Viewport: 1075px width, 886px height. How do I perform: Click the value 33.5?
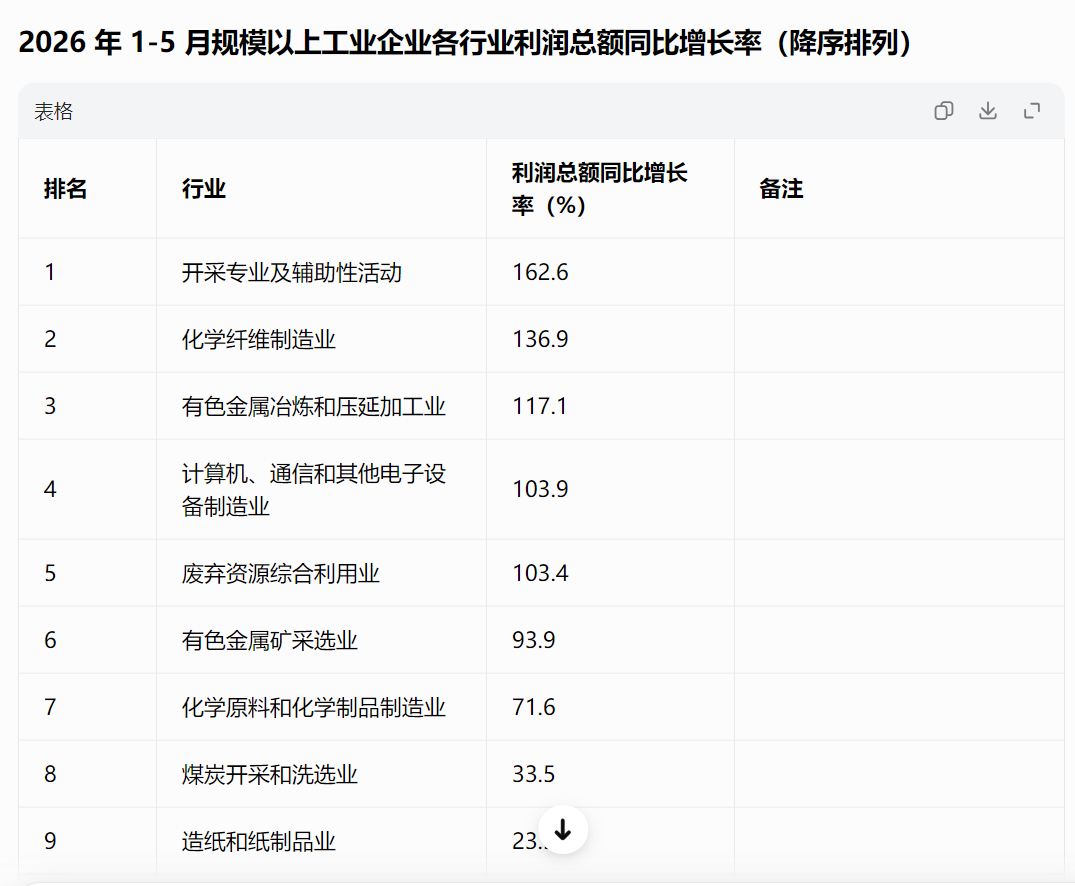pos(533,774)
